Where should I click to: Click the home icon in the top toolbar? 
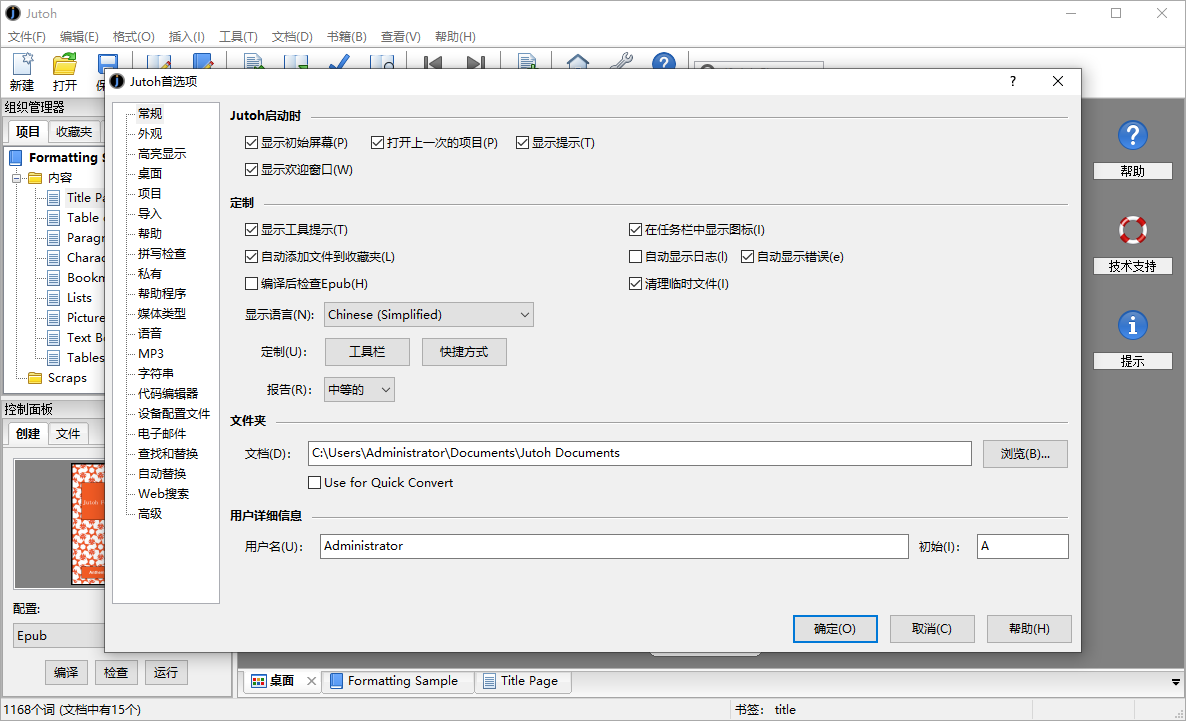click(x=578, y=62)
